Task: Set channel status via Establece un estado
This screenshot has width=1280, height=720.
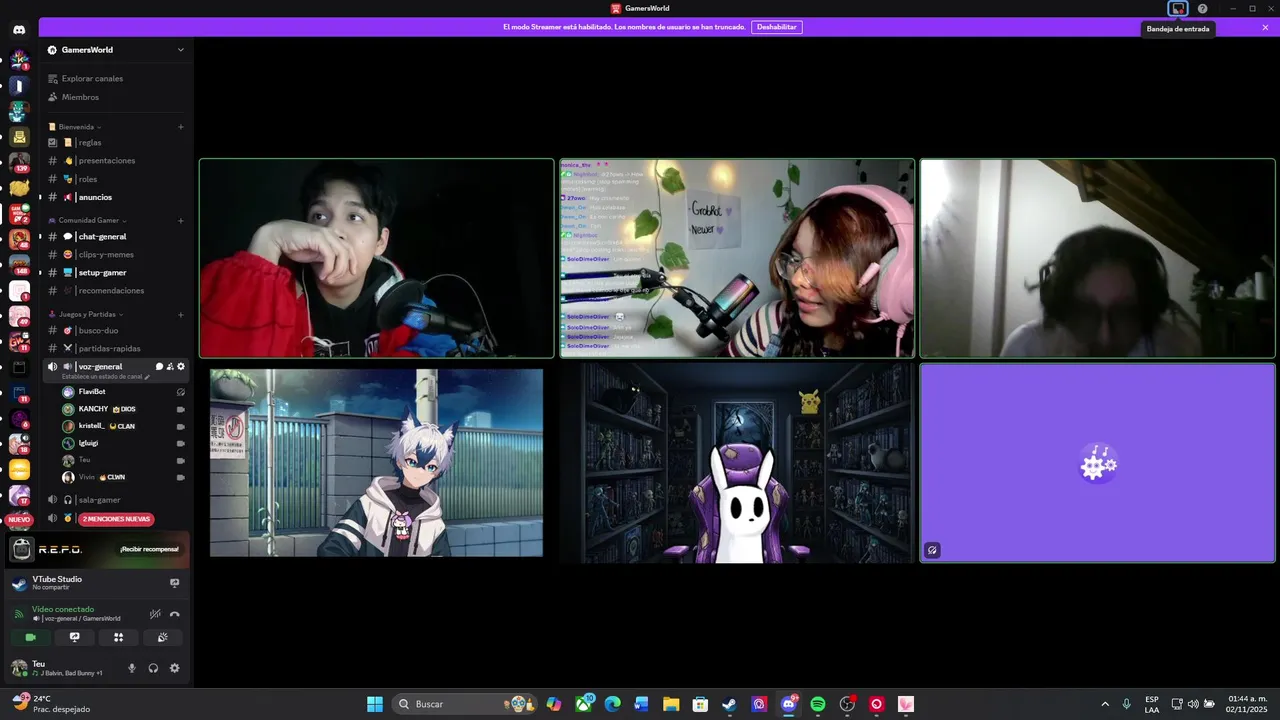Action: click(x=106, y=377)
